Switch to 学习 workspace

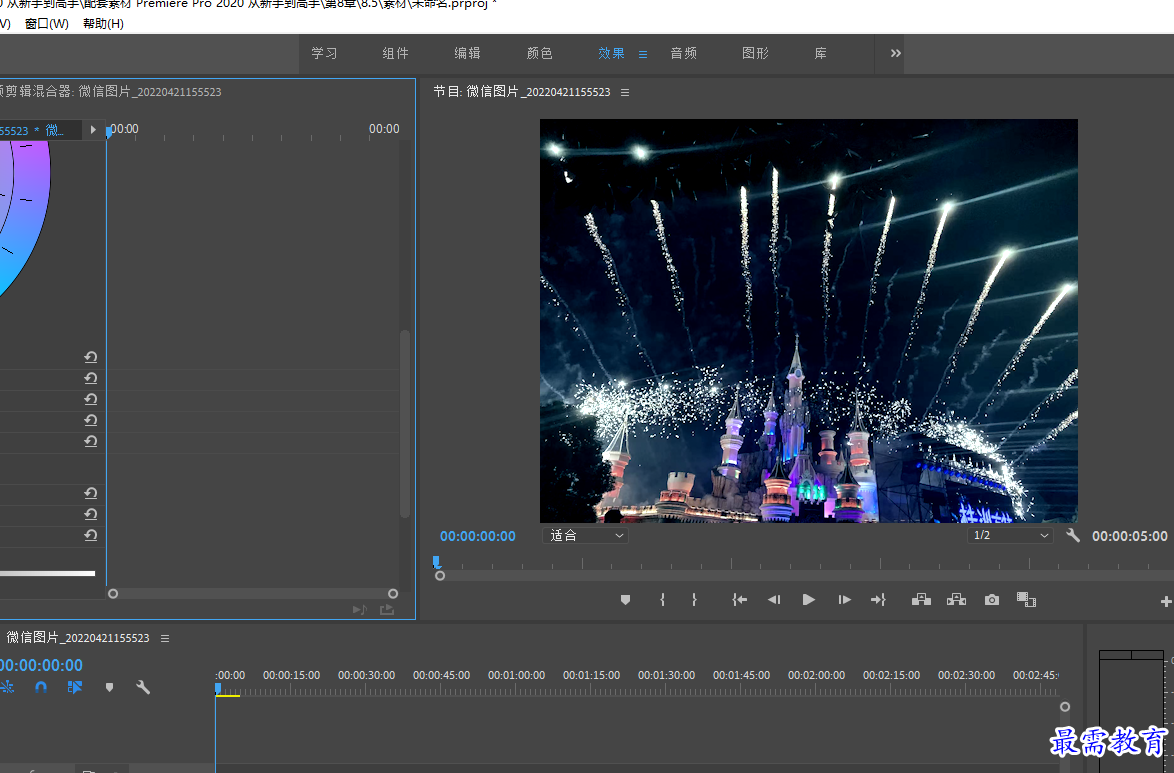click(x=324, y=53)
